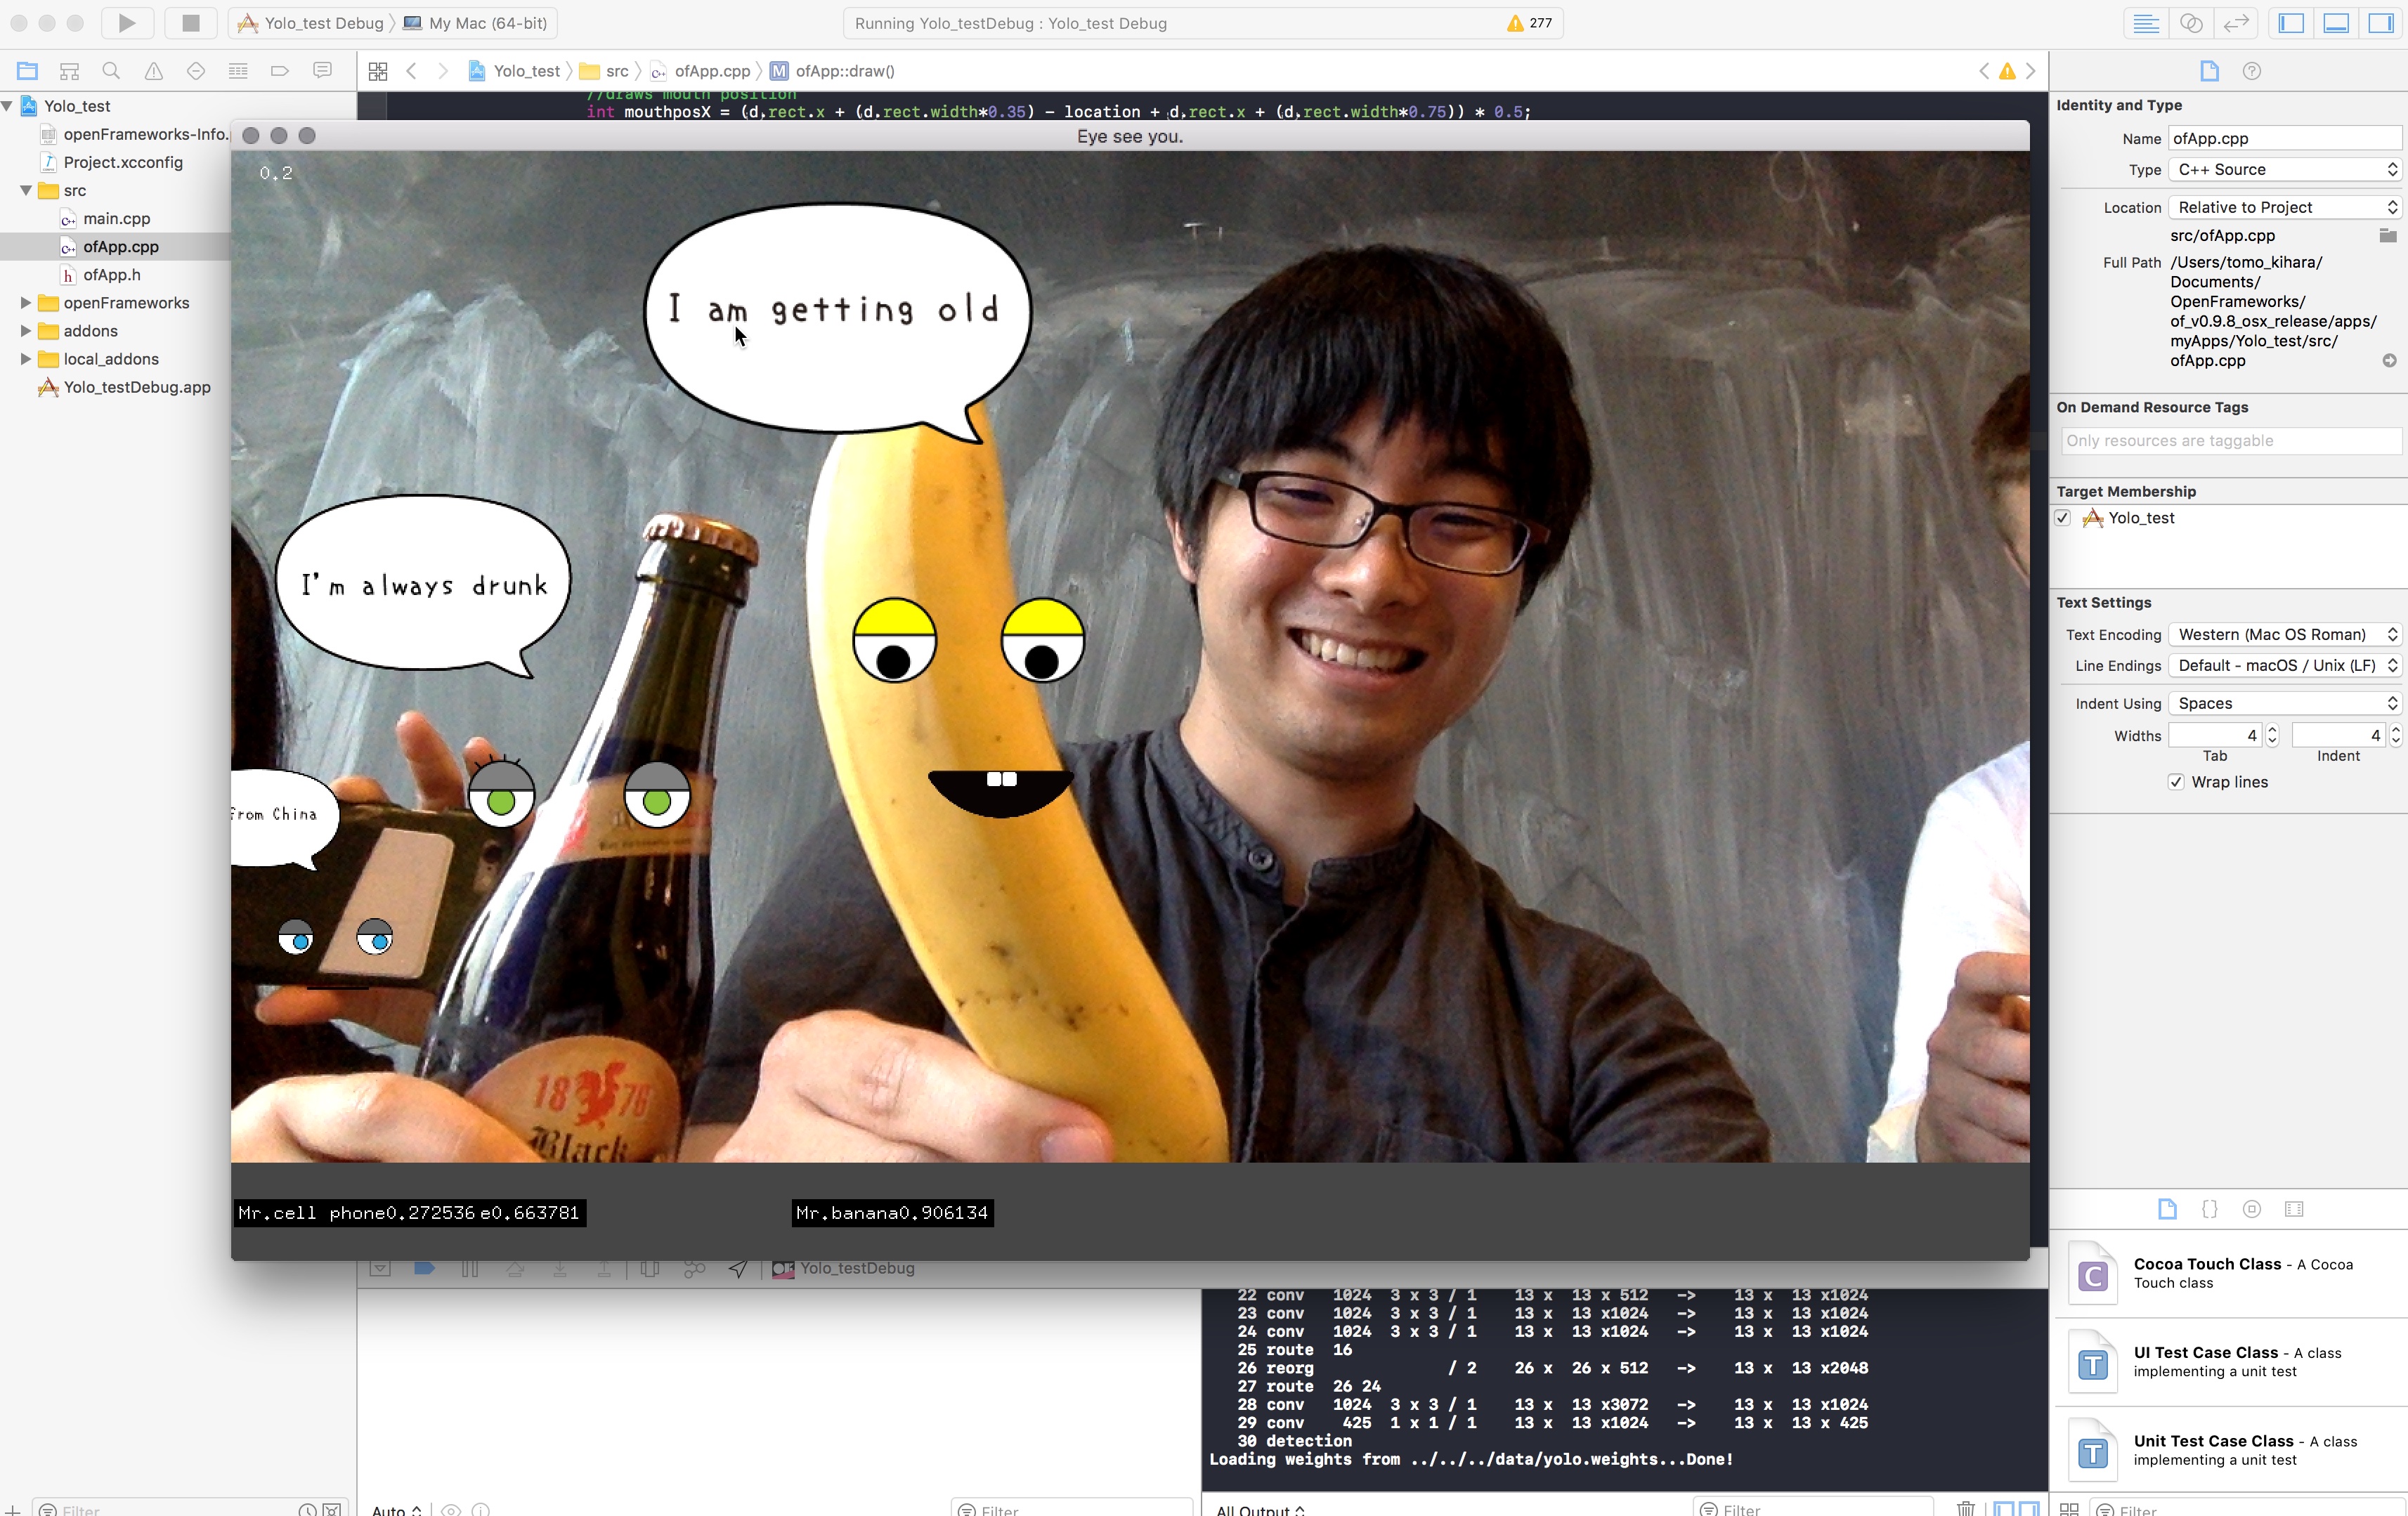Viewport: 2408px width, 1516px height.
Task: Open the Text Encoding dropdown
Action: point(2284,634)
